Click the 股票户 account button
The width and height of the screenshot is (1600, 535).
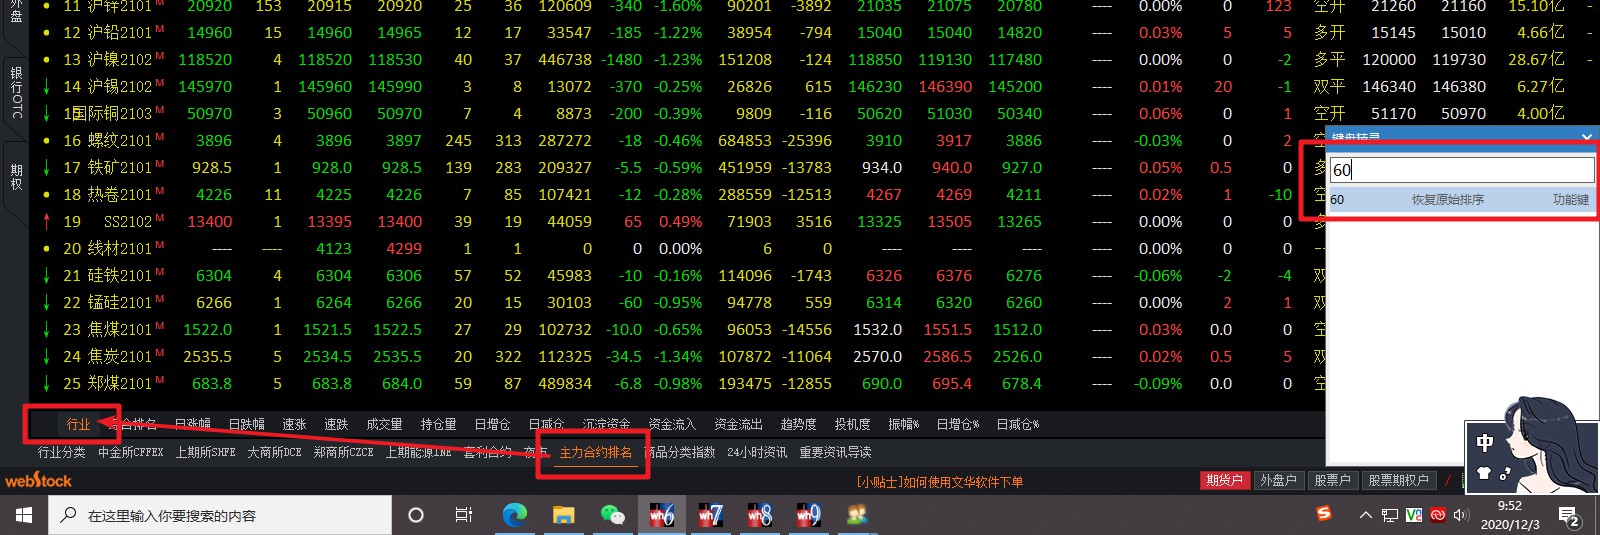tap(1332, 481)
